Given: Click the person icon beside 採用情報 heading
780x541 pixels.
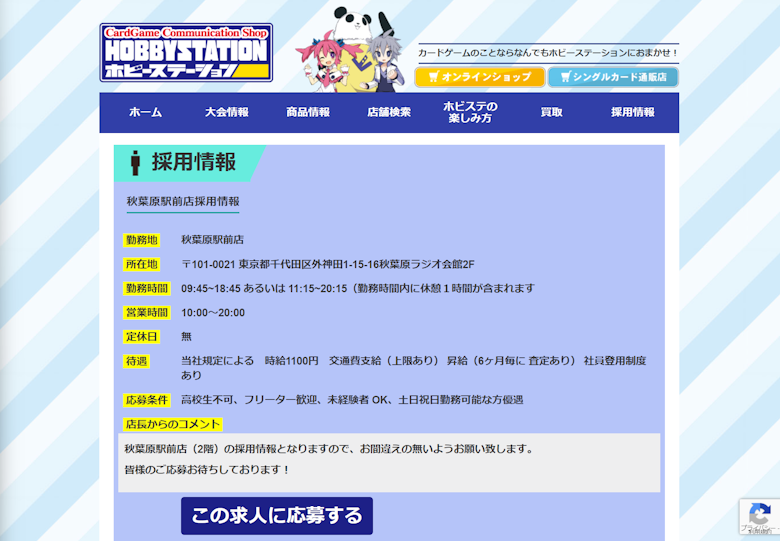Looking at the screenshot, I should (x=135, y=163).
